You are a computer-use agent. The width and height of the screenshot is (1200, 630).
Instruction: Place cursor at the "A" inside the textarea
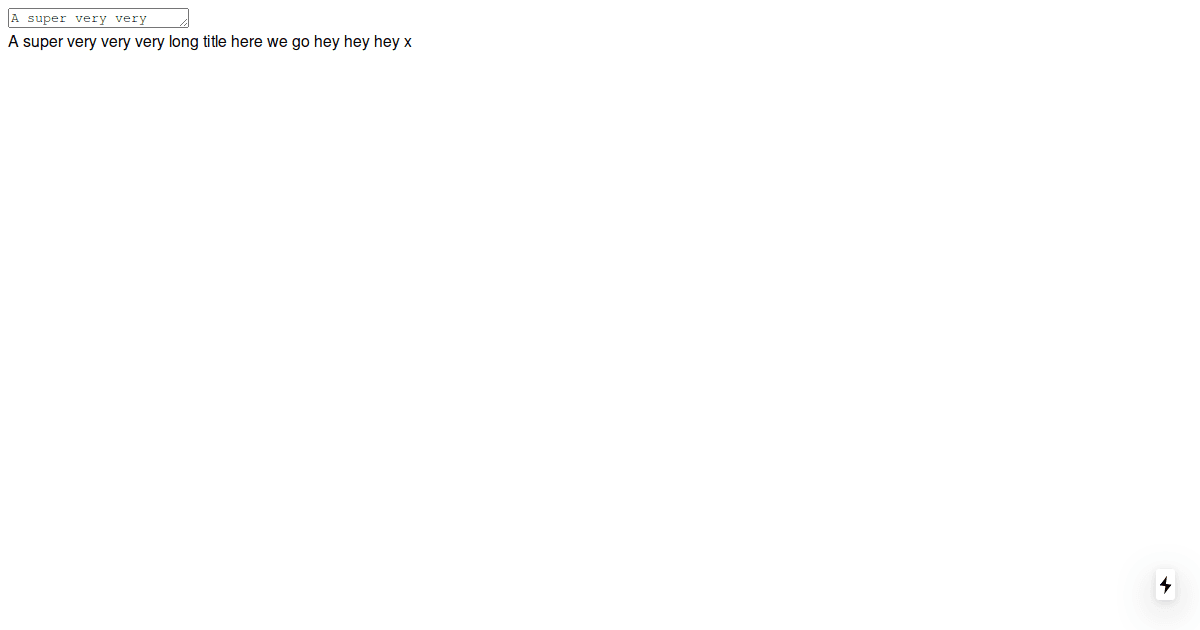point(15,19)
